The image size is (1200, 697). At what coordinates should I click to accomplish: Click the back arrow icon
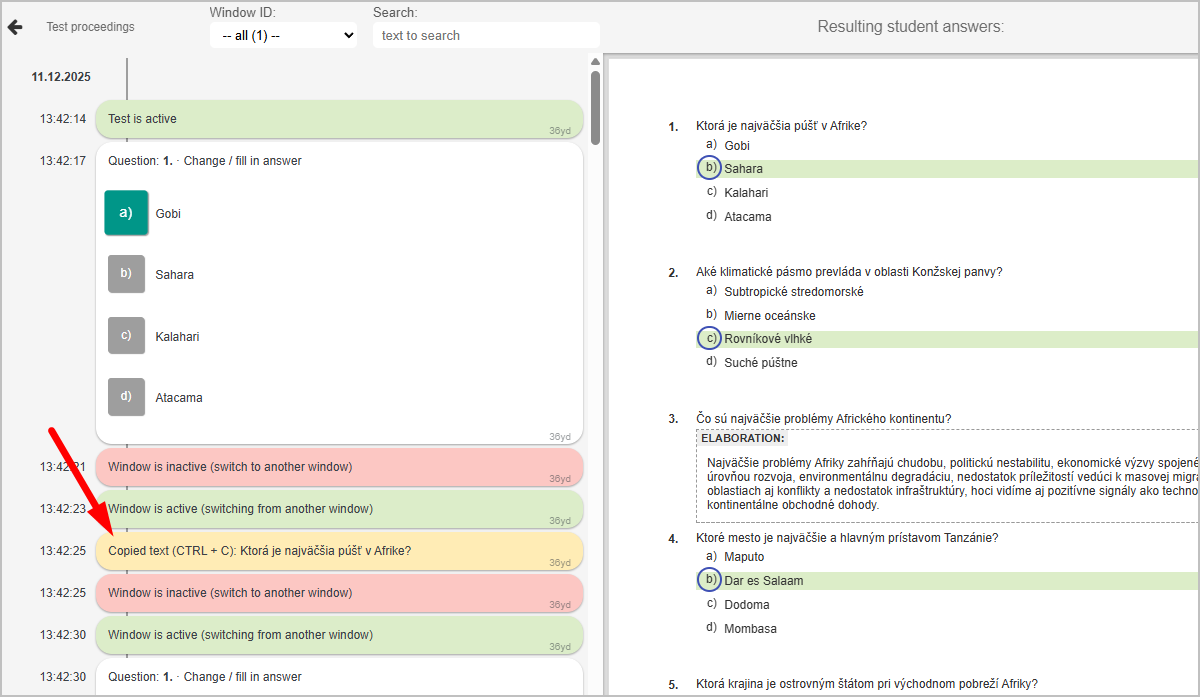pos(15,27)
